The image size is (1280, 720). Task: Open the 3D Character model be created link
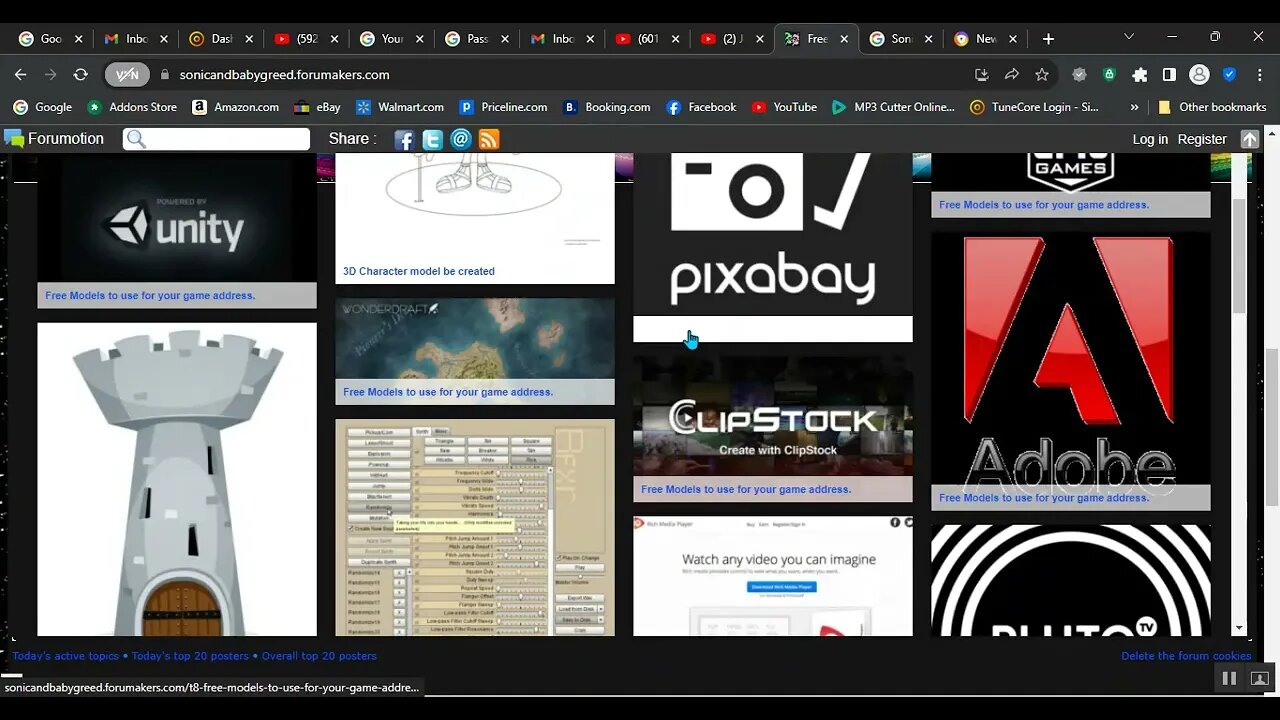pos(419,271)
